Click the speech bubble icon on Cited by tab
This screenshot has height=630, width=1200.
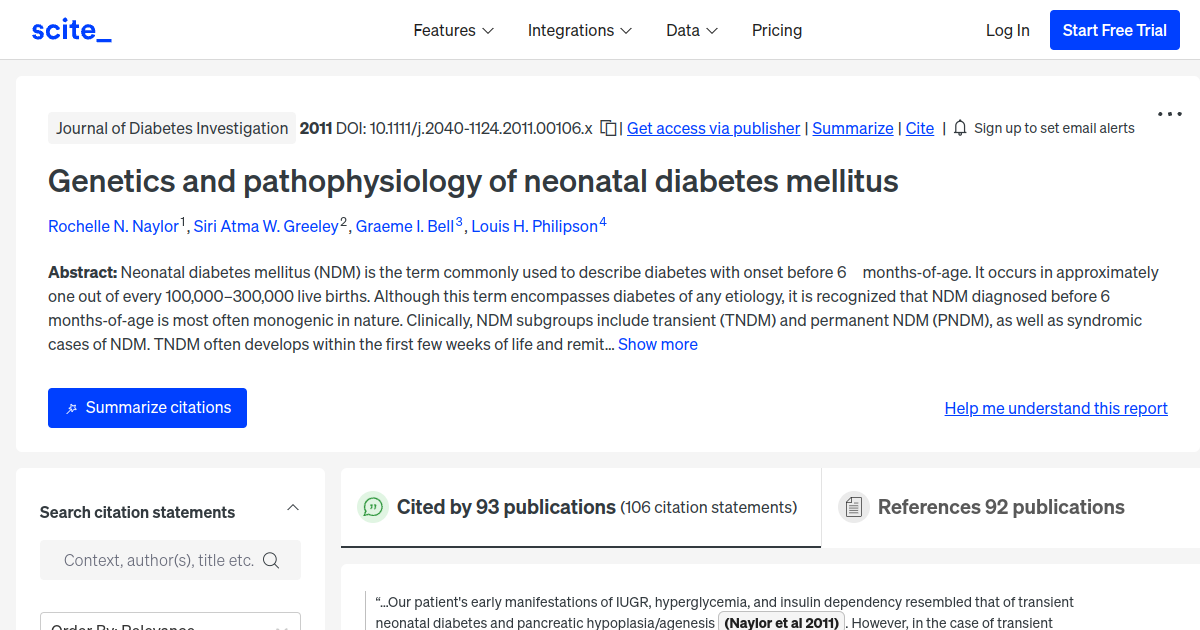372,507
